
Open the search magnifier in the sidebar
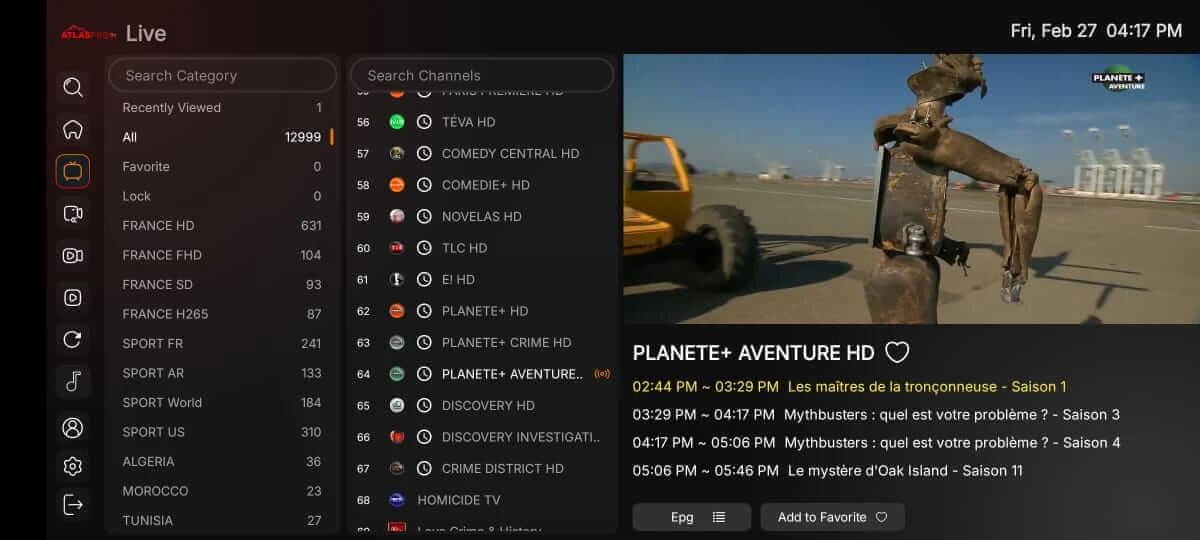[x=72, y=88]
